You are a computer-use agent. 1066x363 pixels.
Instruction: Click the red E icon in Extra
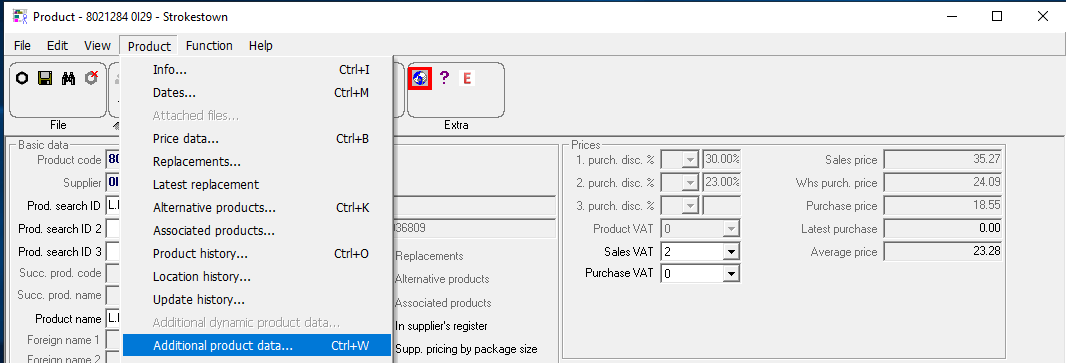[x=466, y=78]
